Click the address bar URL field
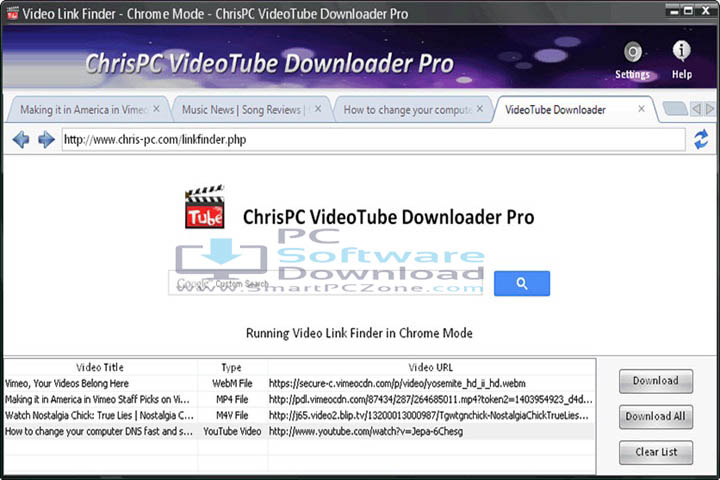 click(x=373, y=139)
